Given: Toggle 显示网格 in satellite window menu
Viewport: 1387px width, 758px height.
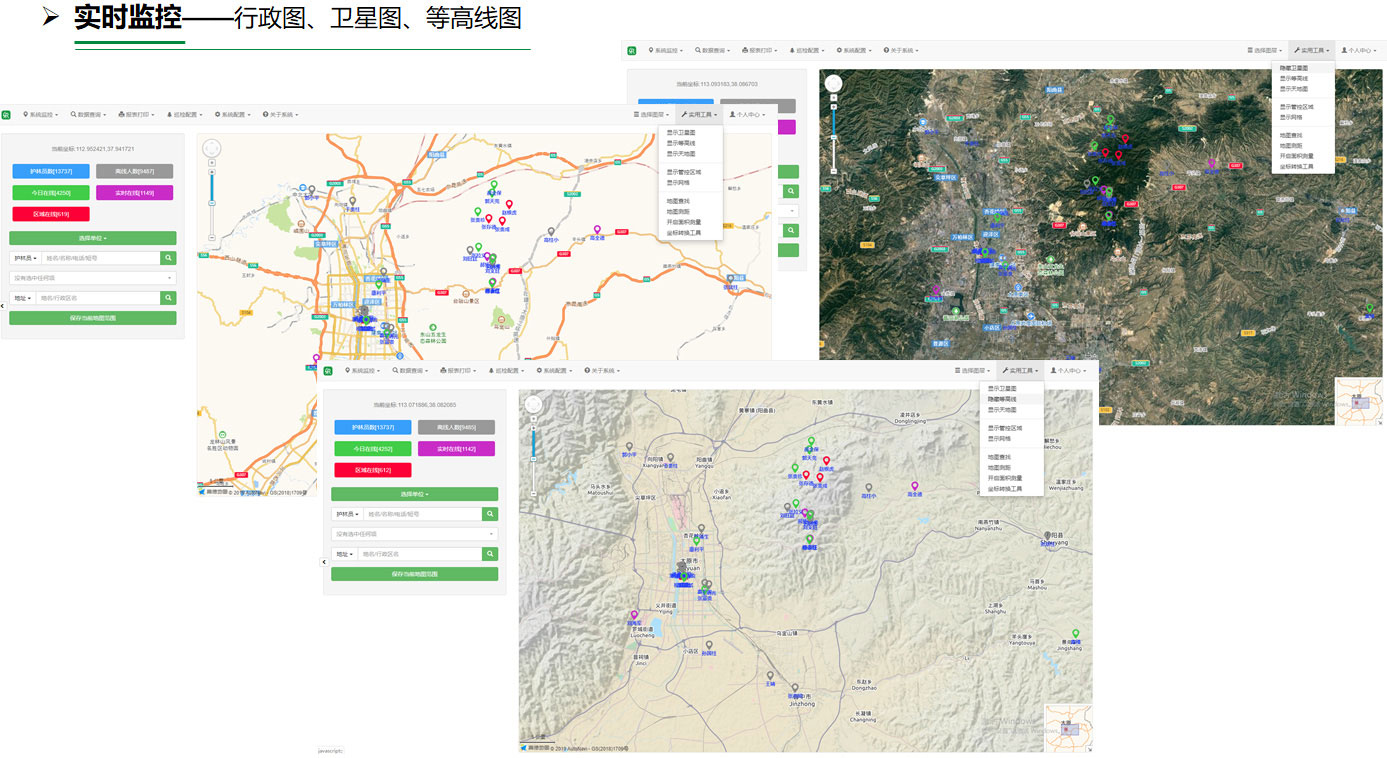Looking at the screenshot, I should point(1291,117).
